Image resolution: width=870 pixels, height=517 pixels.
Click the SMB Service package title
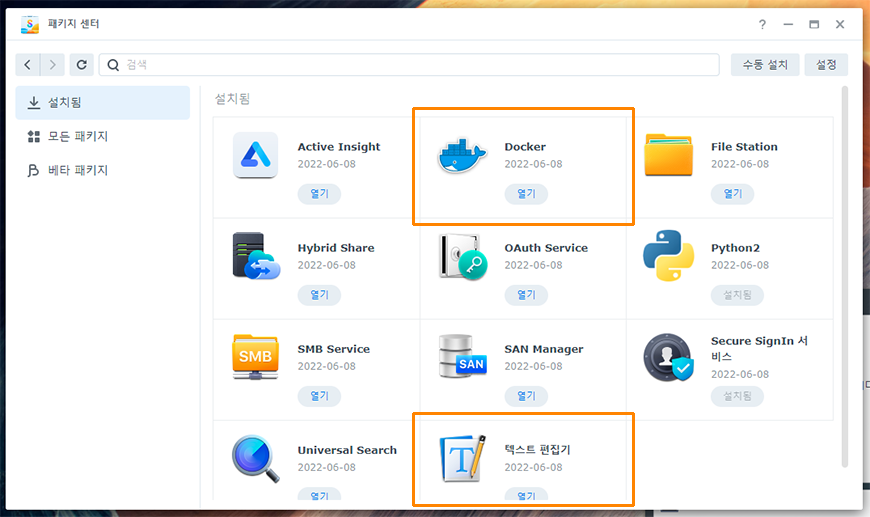coord(333,349)
